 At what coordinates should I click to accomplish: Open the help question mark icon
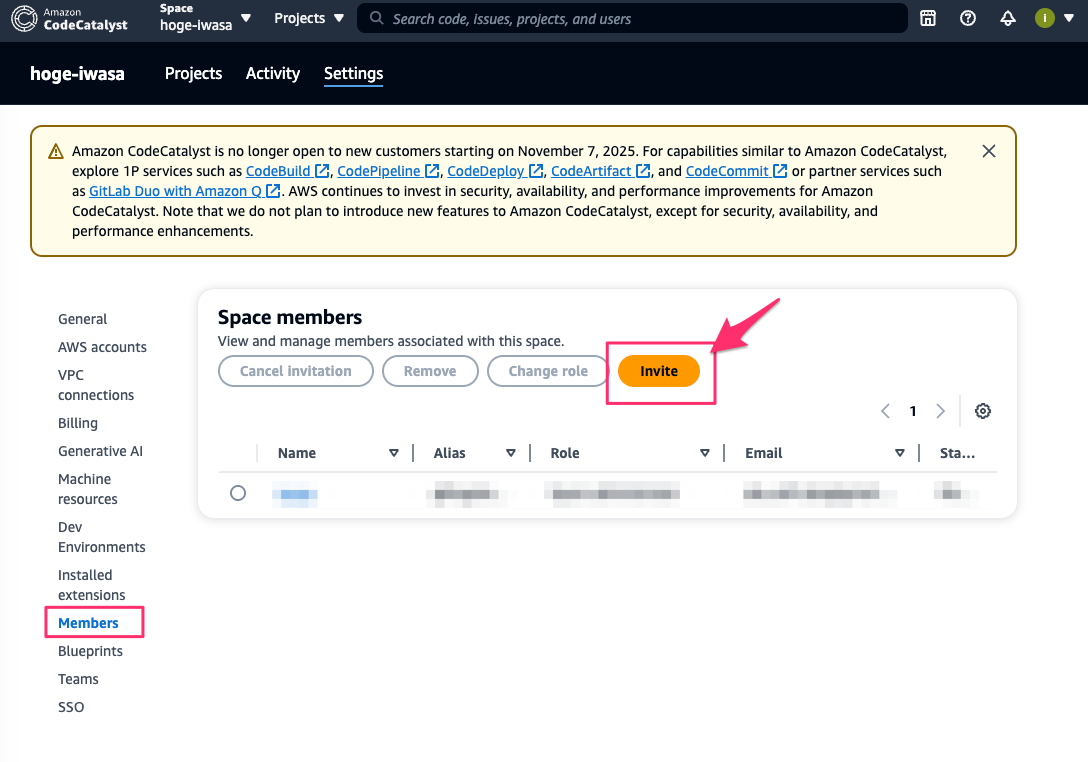click(x=968, y=18)
